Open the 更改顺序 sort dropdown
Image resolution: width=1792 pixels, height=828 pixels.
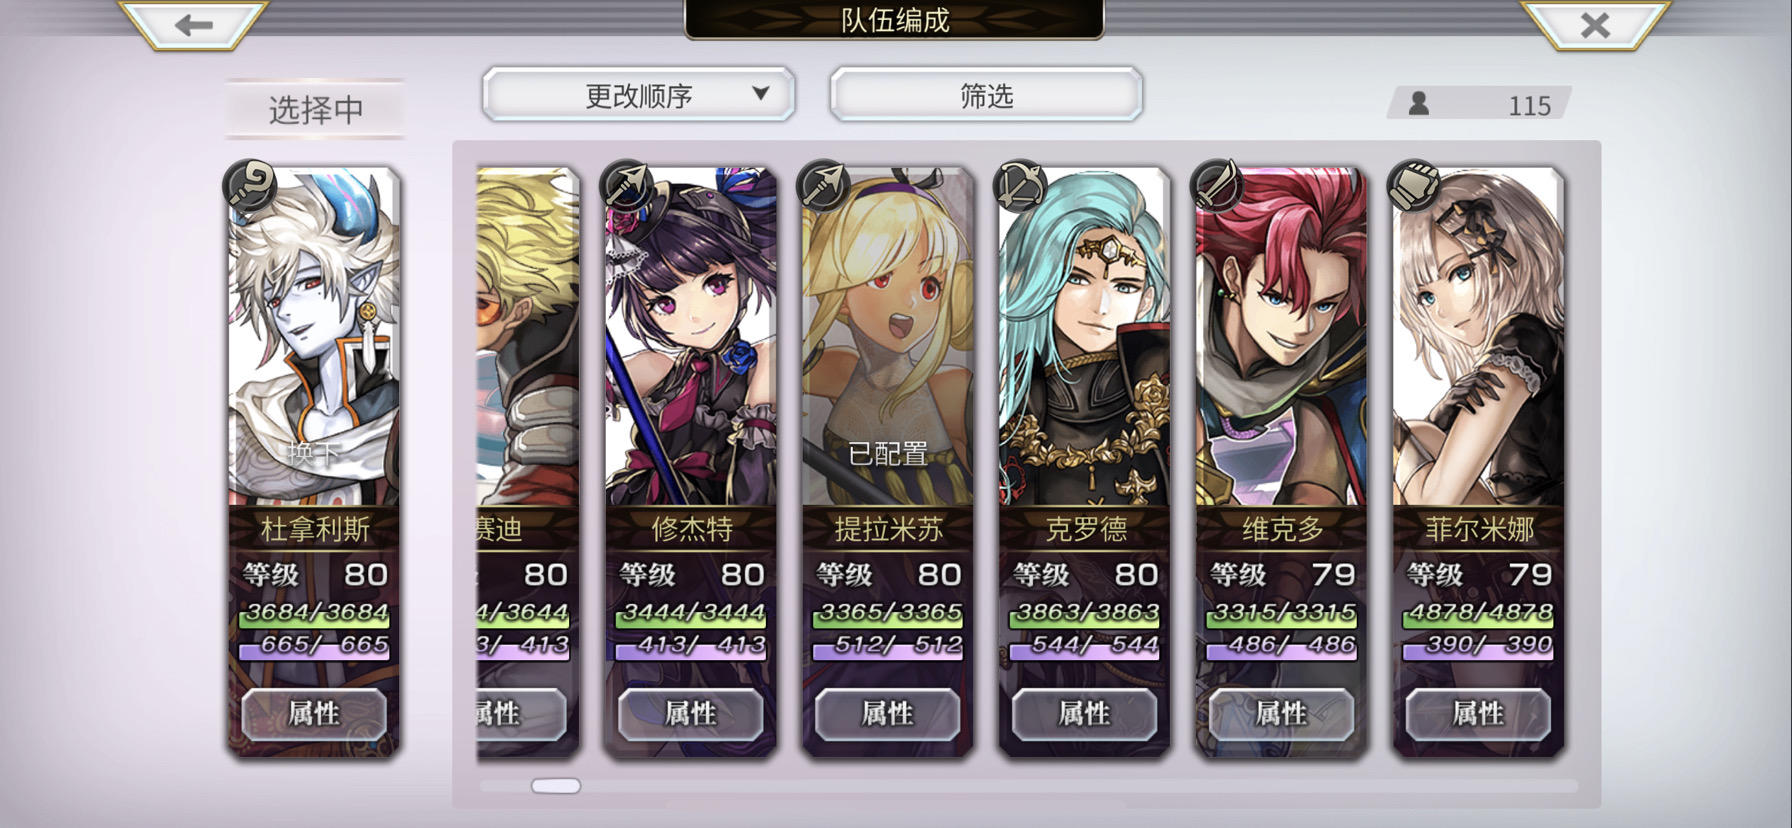coord(638,95)
